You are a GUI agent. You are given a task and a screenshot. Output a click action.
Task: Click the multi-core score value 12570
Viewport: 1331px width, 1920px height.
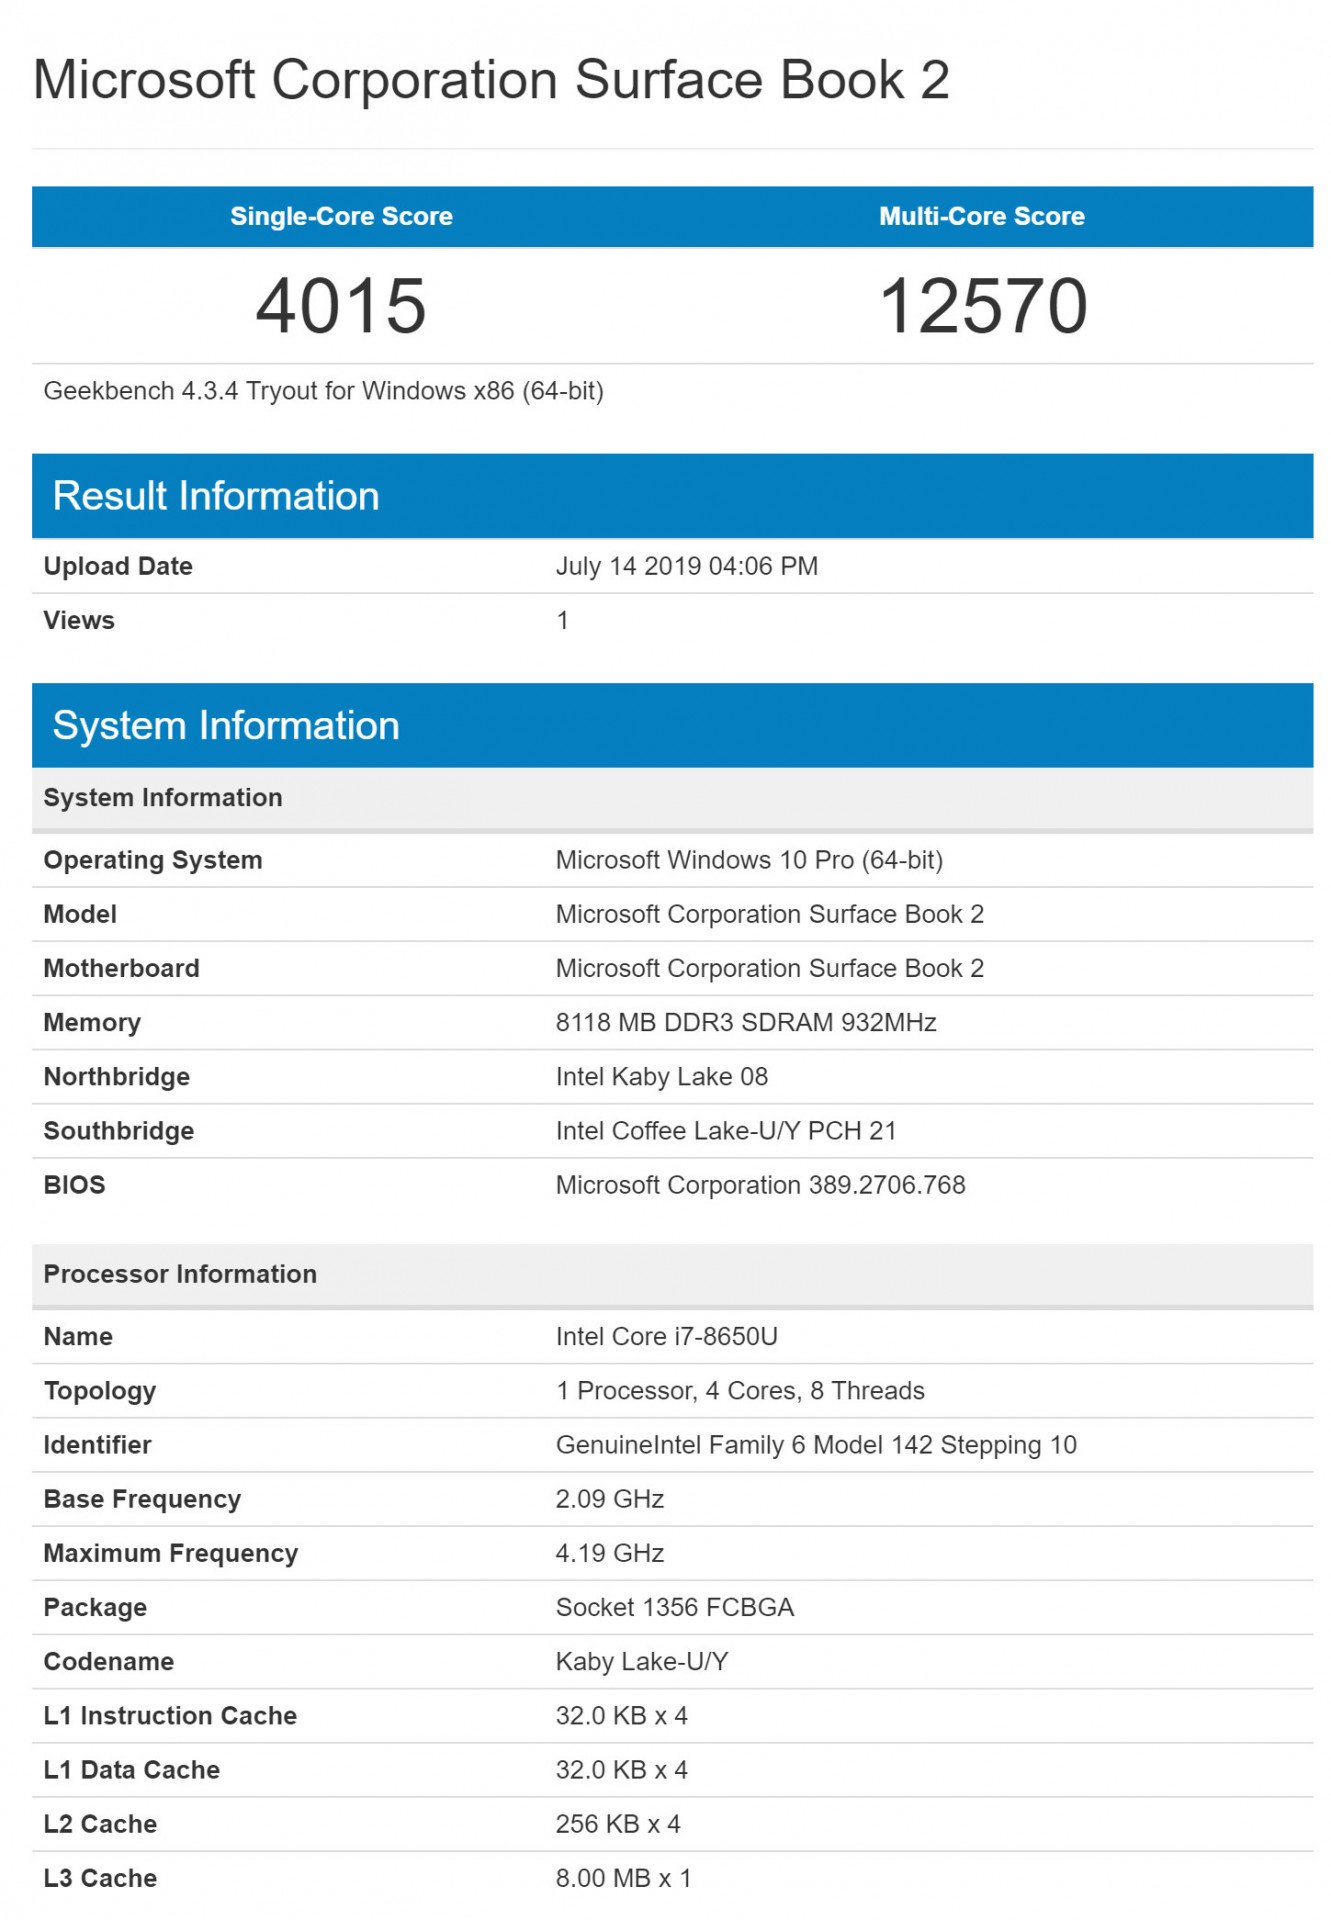[x=983, y=305]
